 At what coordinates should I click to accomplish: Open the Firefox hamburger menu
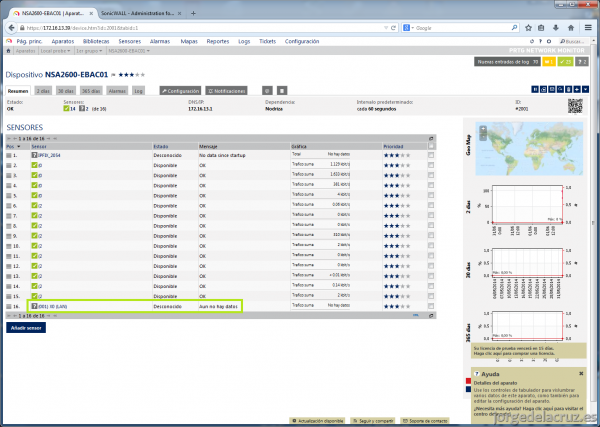(x=588, y=28)
